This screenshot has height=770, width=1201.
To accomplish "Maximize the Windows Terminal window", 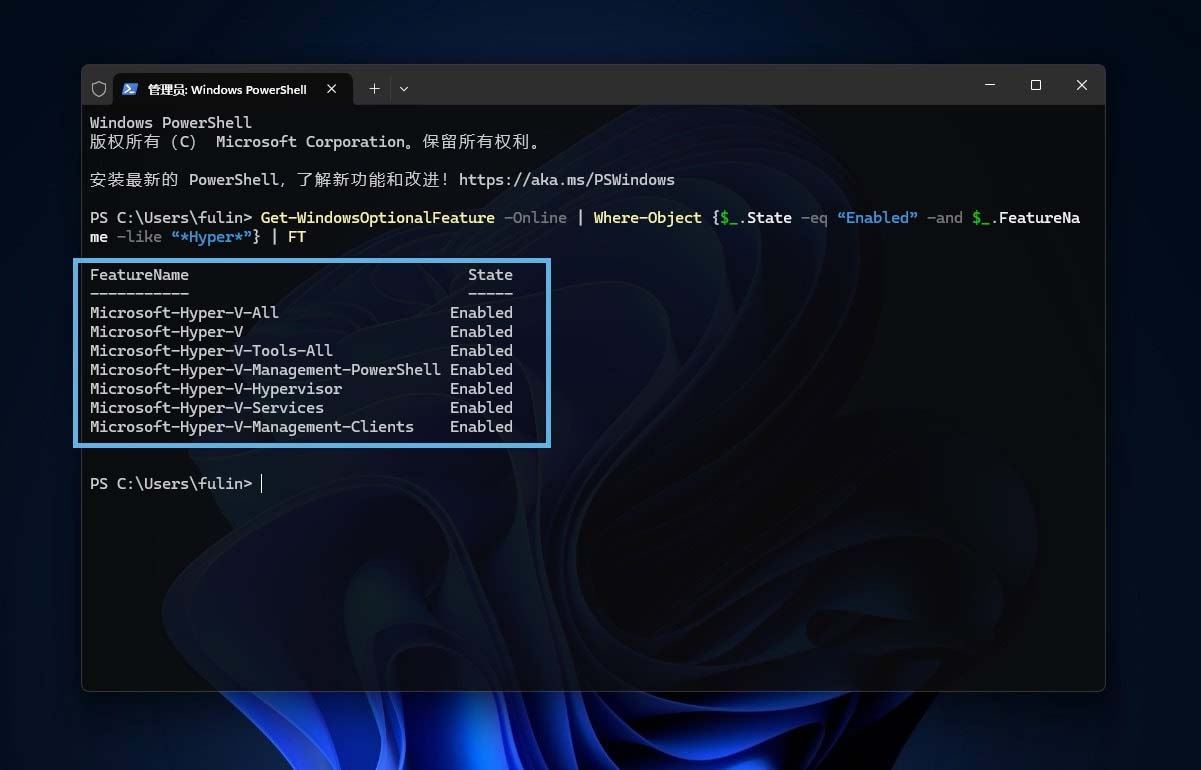I will point(1035,85).
